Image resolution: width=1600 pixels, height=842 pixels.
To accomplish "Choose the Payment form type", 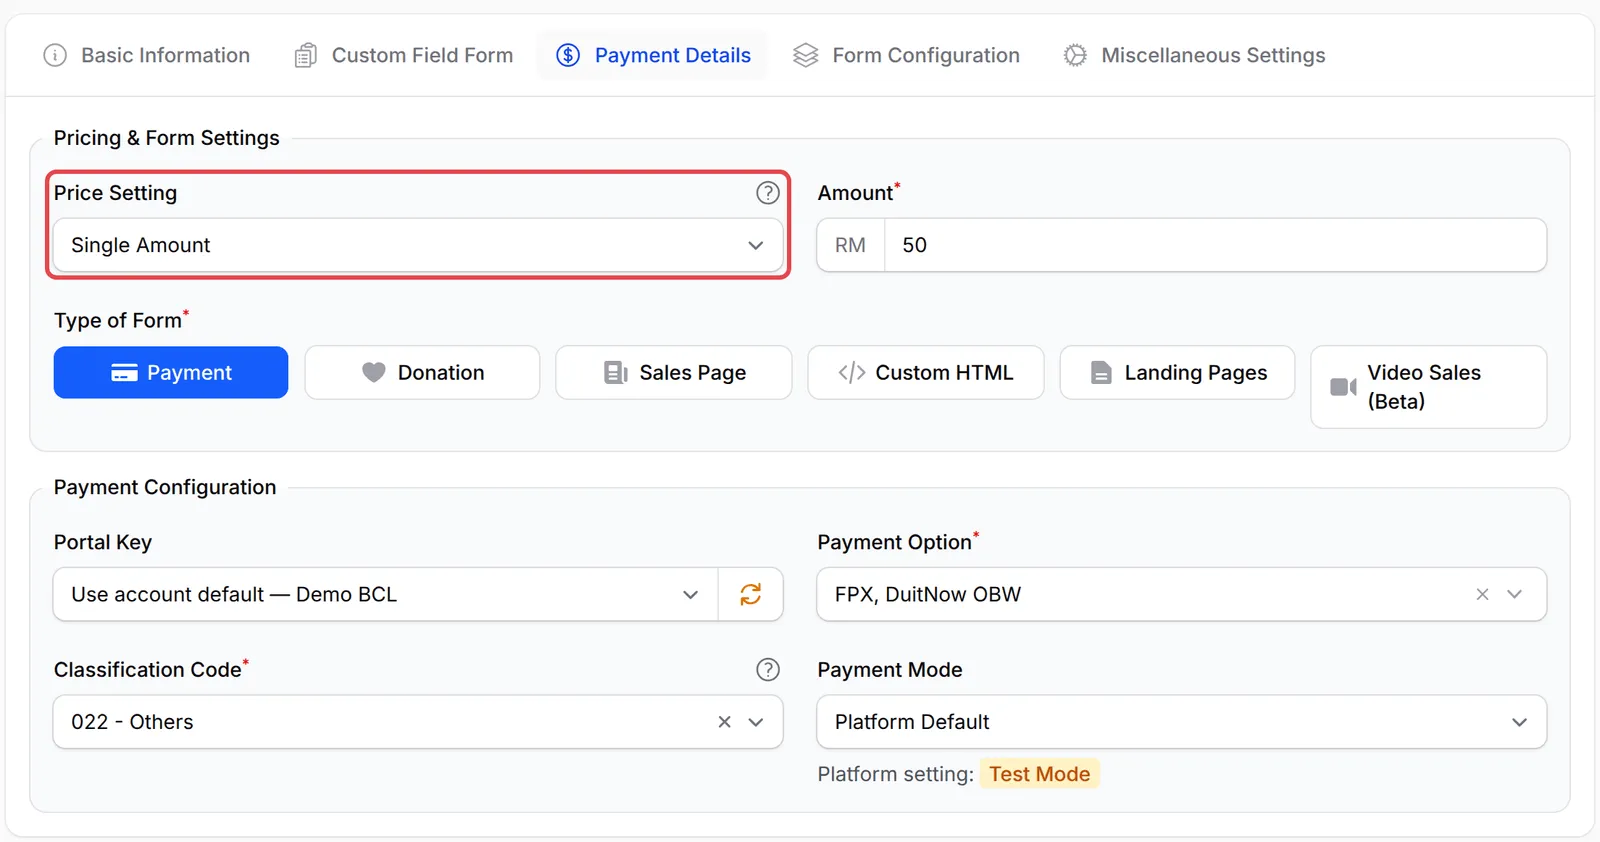I will 171,373.
